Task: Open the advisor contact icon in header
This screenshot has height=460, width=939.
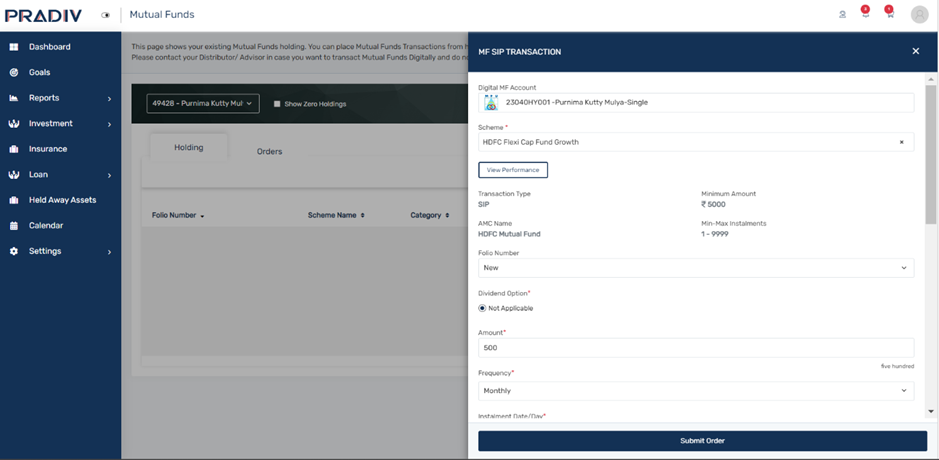Action: [843, 15]
